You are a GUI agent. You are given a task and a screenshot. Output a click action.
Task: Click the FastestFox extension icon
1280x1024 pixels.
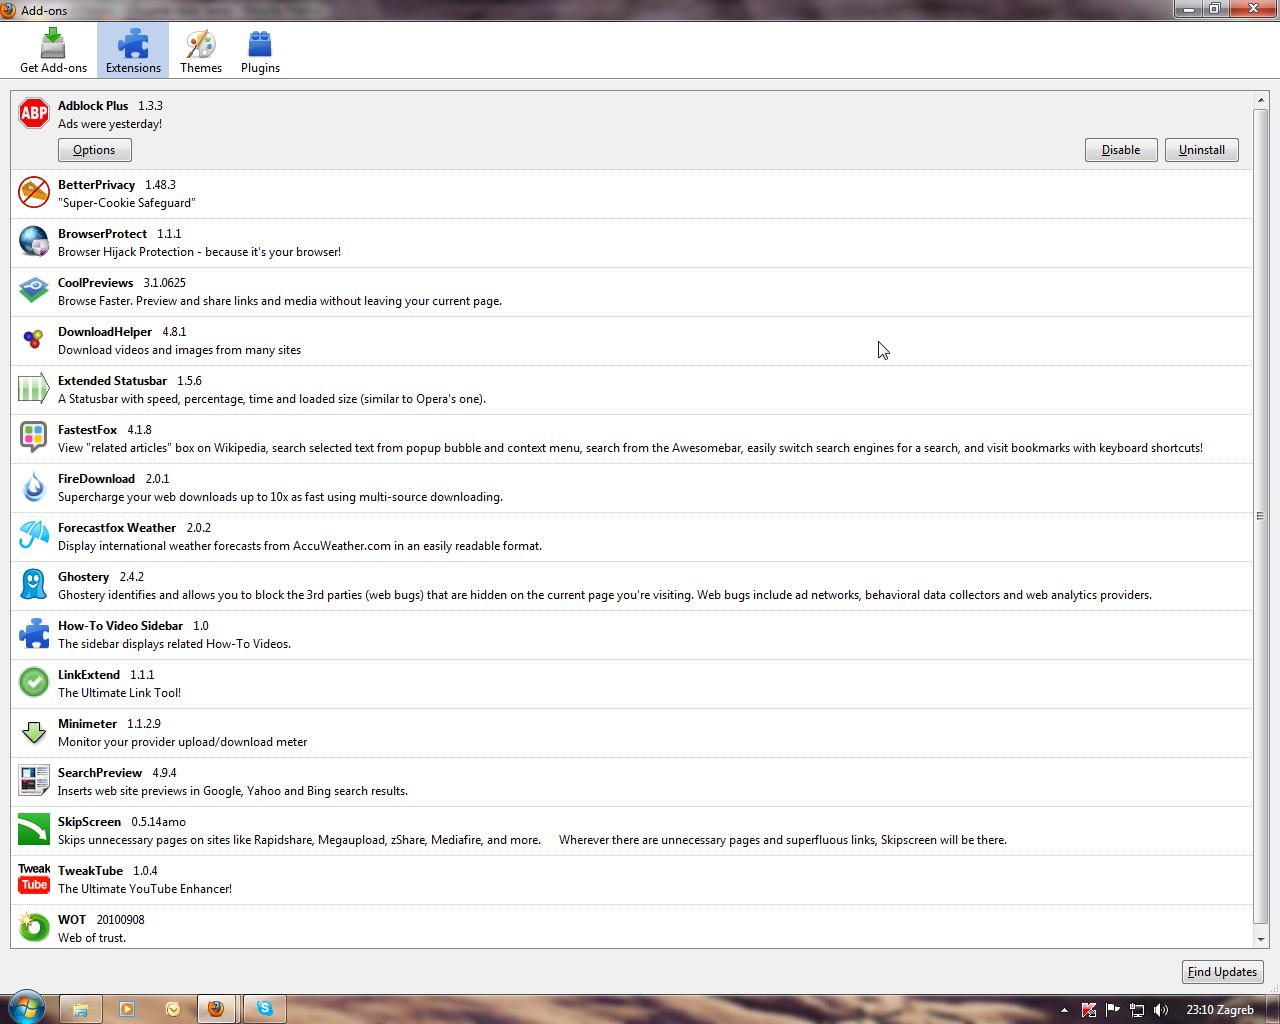[34, 437]
